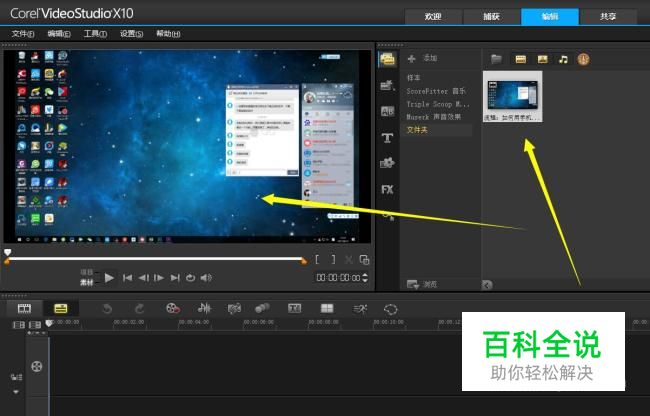Open the Graphics panel icon
The width and height of the screenshot is (650, 416).
point(387,163)
